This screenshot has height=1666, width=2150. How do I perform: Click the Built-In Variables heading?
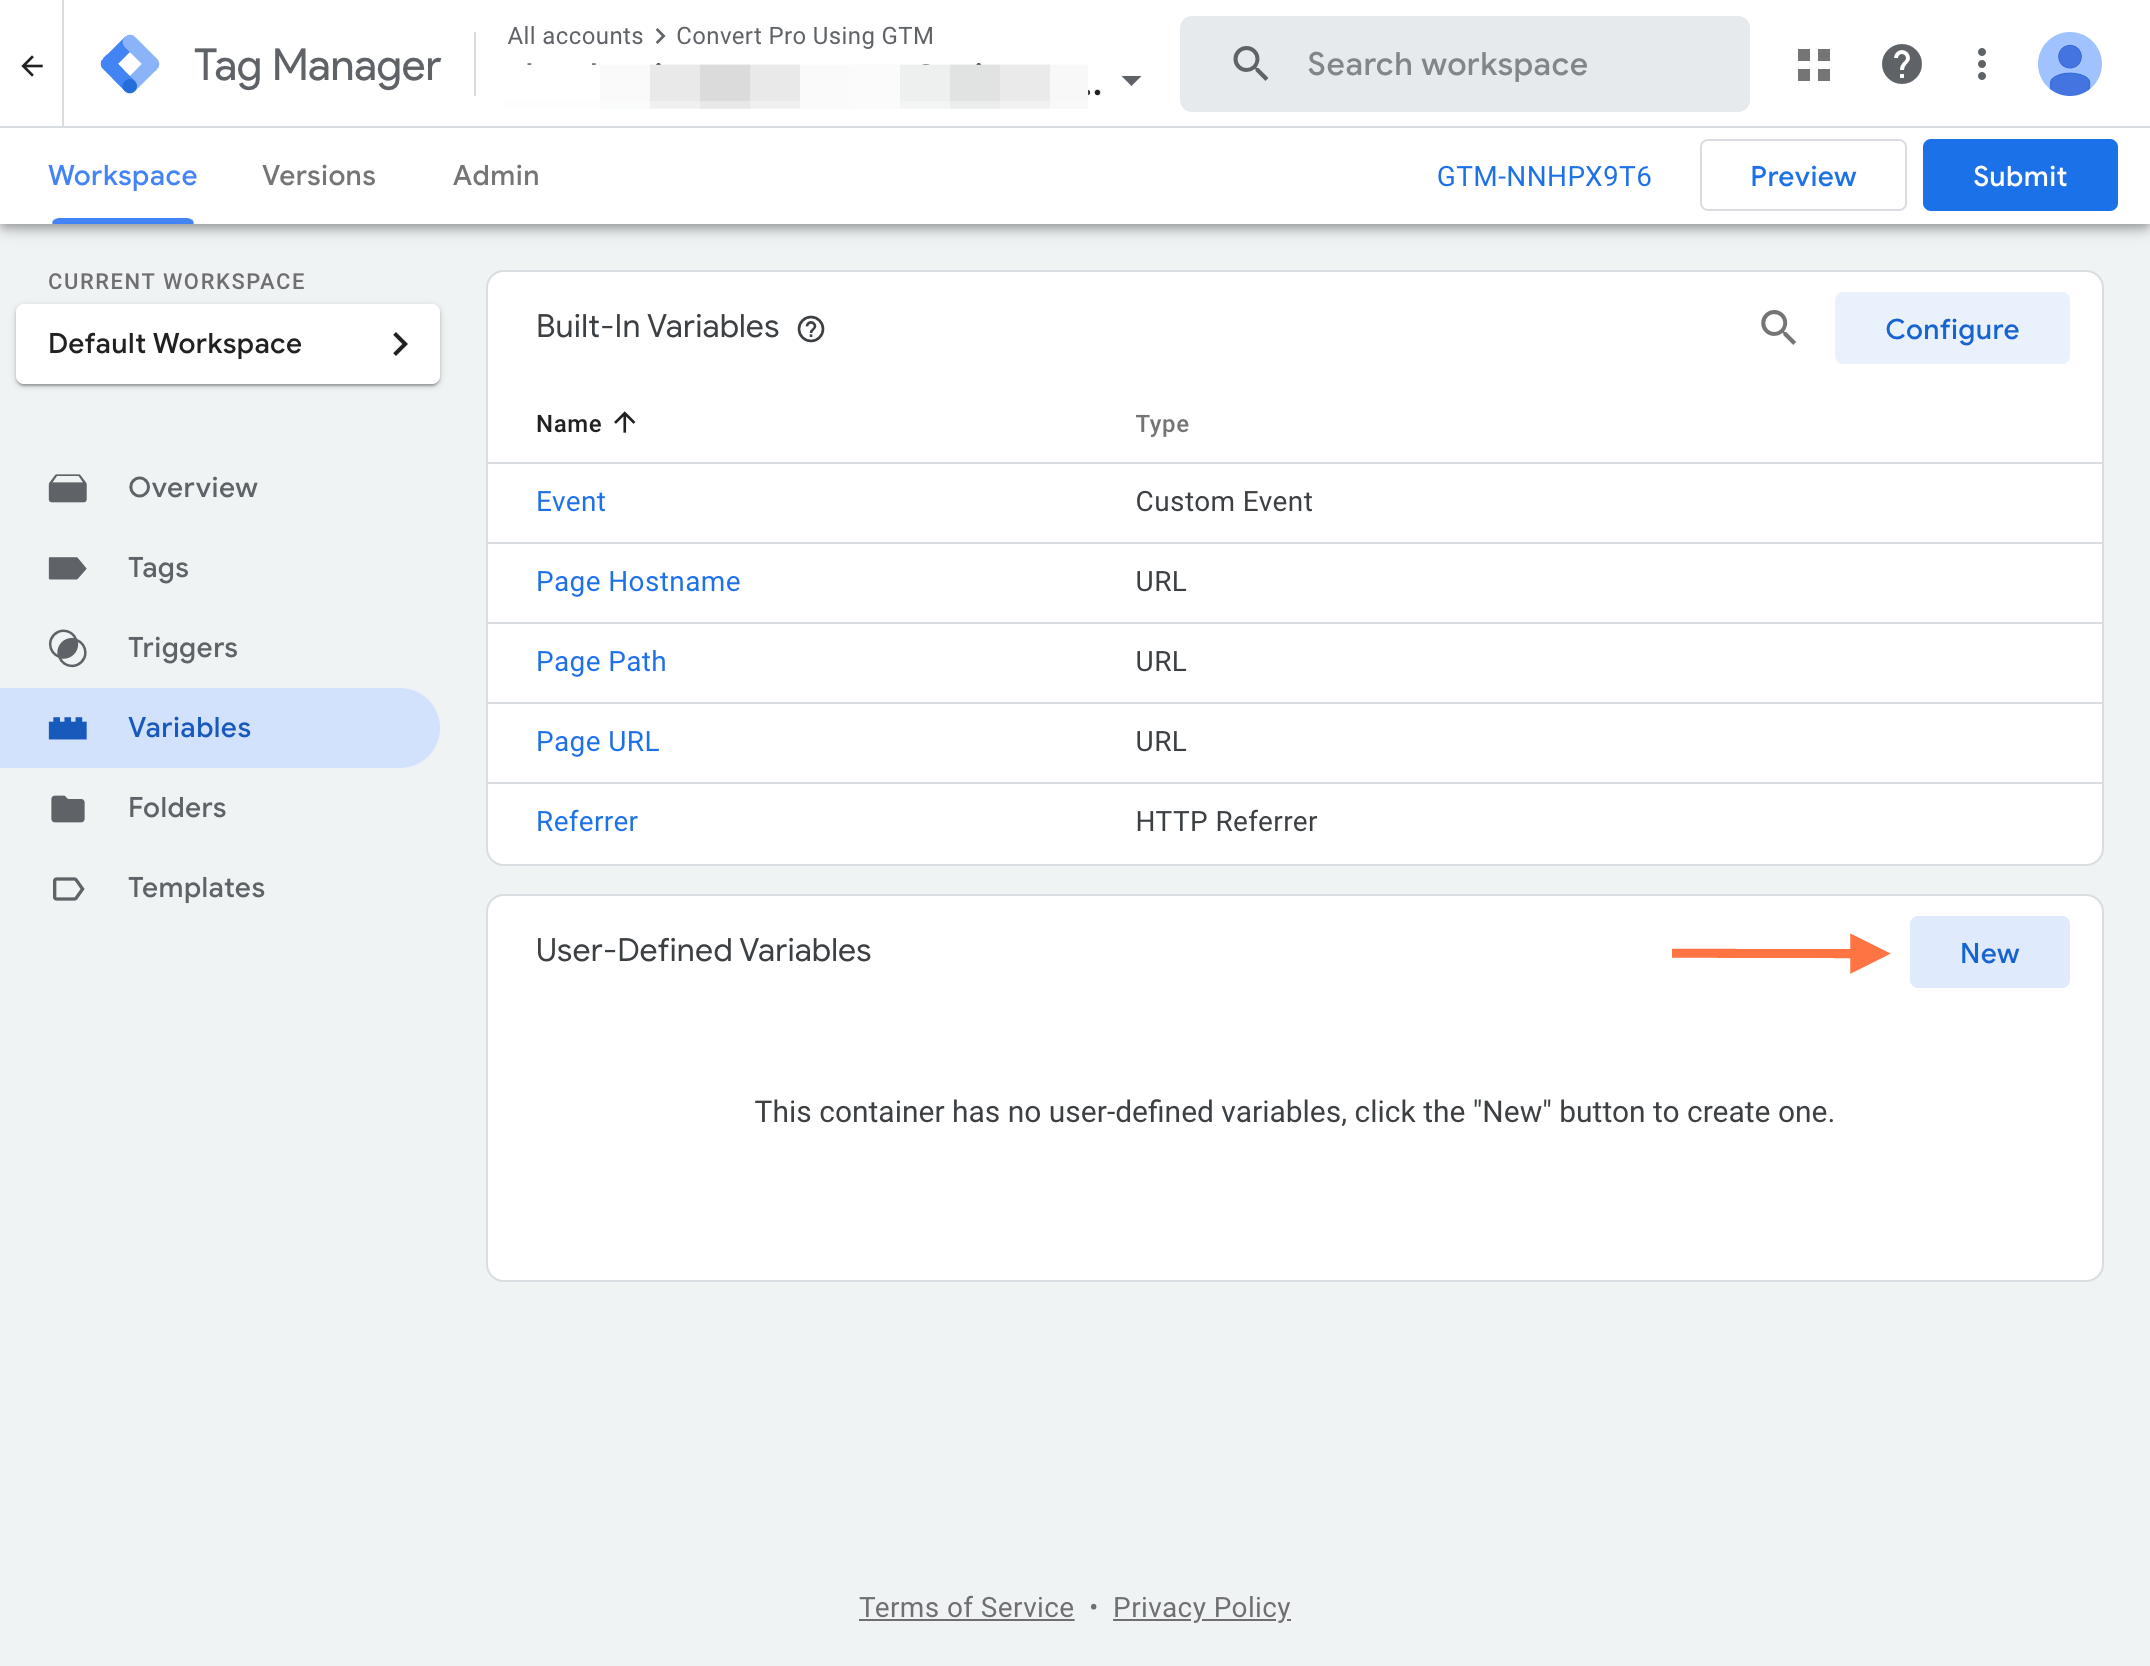tap(657, 327)
